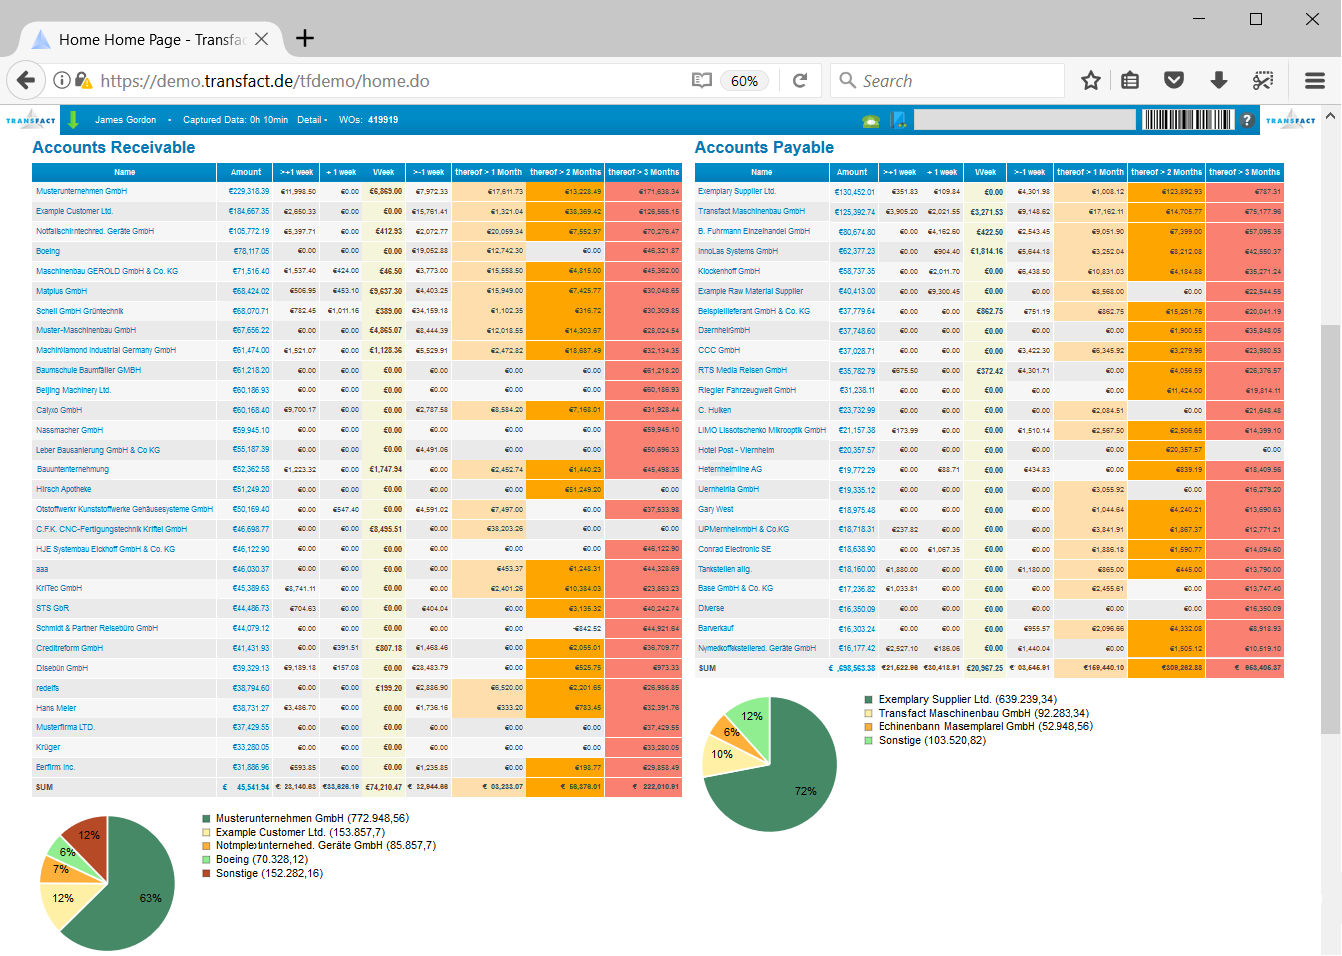
Task: Click the left Transfact logo
Action: tap(31, 120)
